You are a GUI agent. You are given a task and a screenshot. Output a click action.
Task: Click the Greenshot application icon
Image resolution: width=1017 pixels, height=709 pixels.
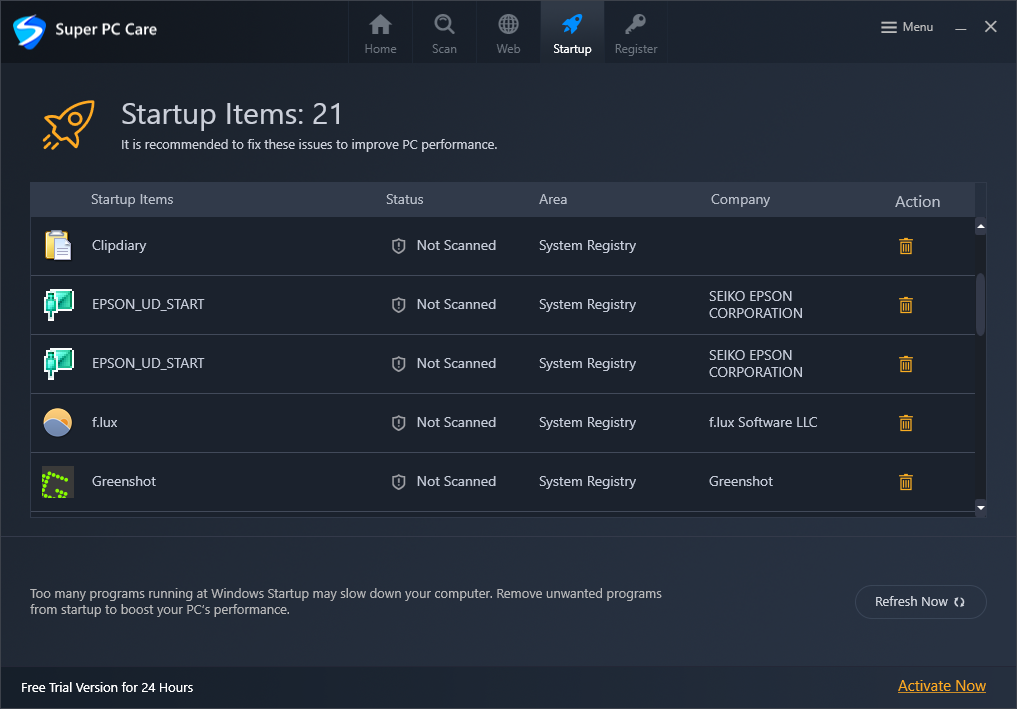point(58,482)
